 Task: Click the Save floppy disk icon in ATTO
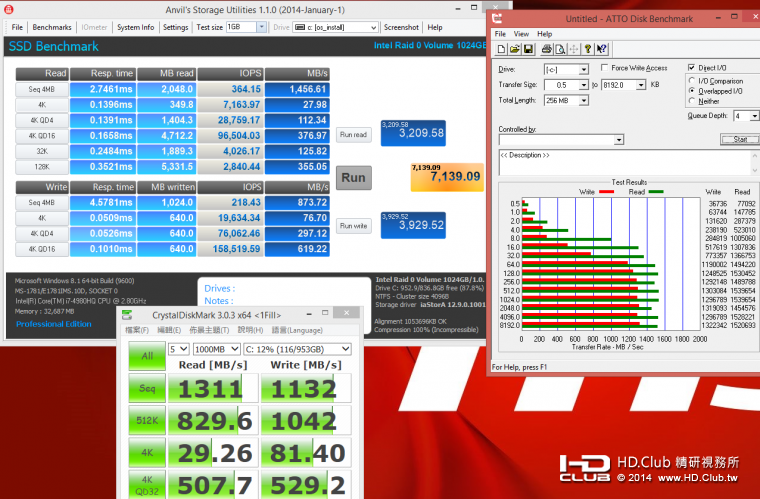click(527, 49)
